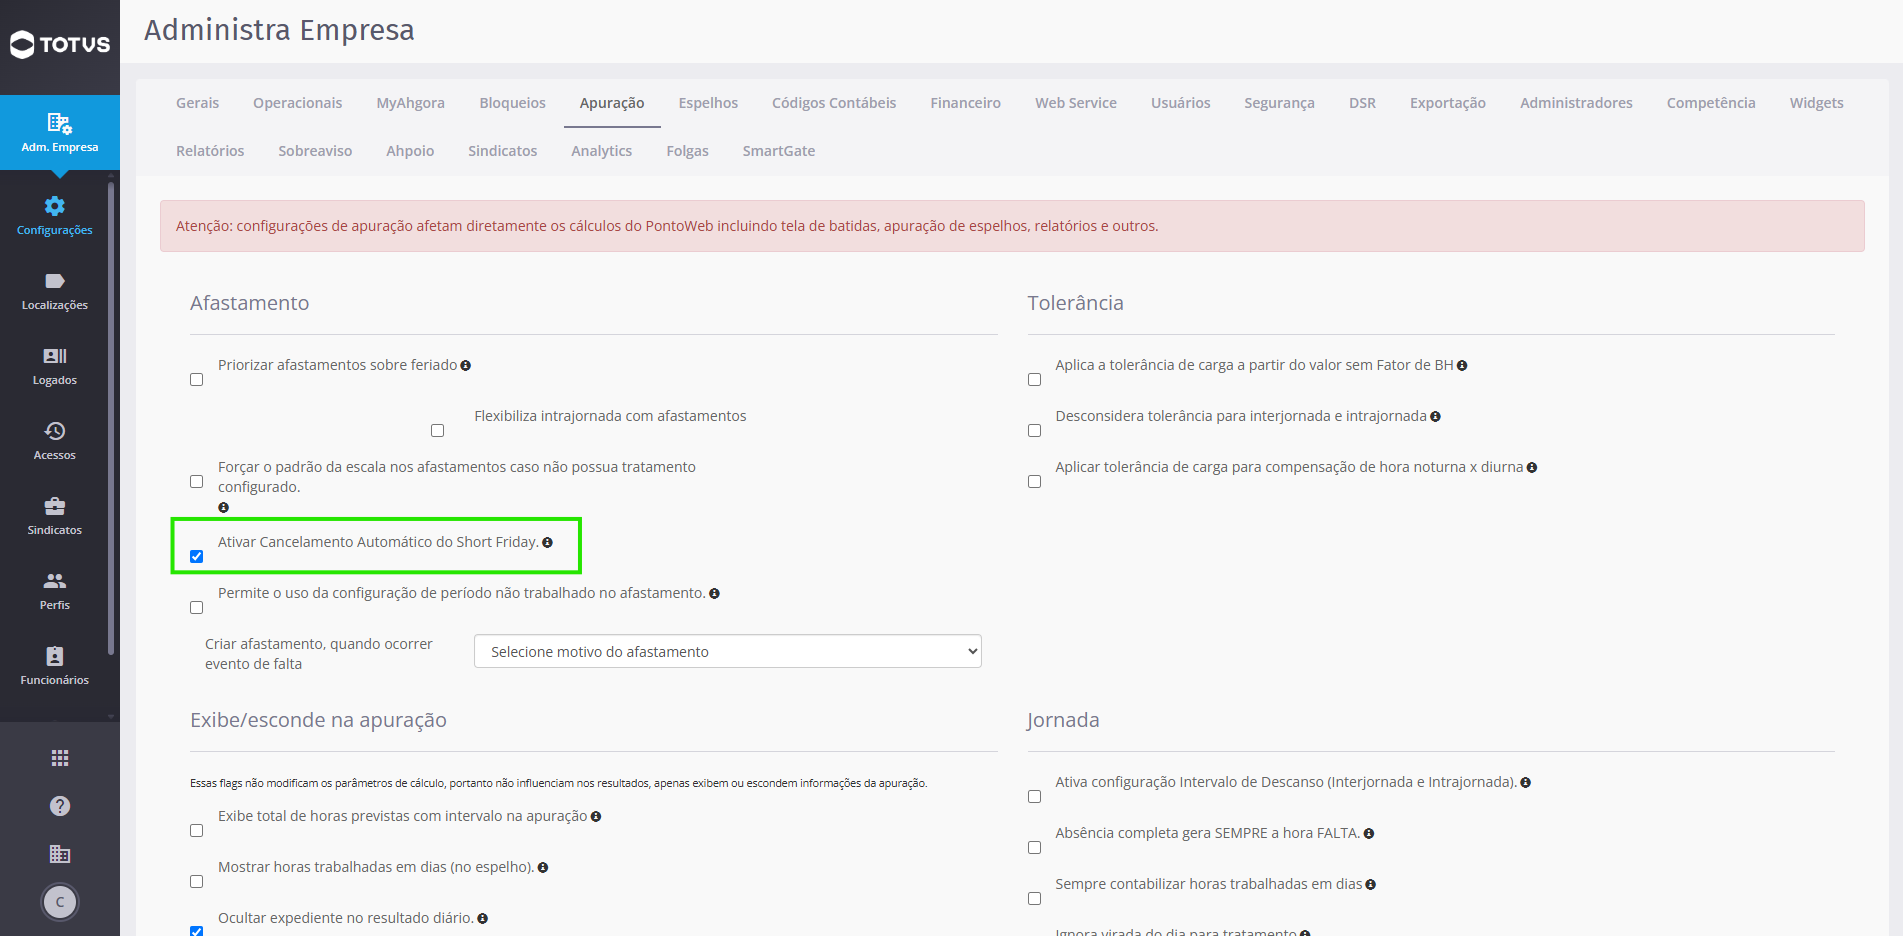Check Aplica a tolerância de carga sem Fator

click(1035, 380)
